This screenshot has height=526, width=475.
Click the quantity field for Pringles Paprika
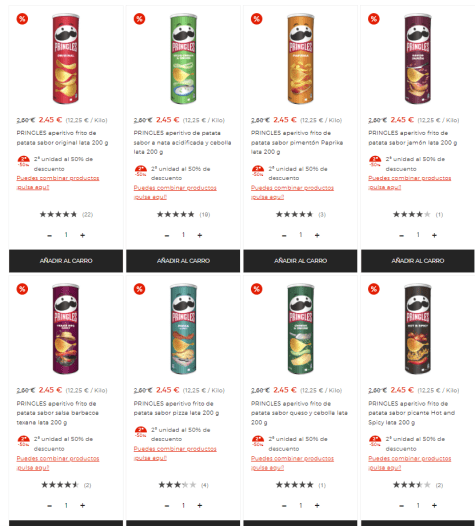click(x=301, y=235)
